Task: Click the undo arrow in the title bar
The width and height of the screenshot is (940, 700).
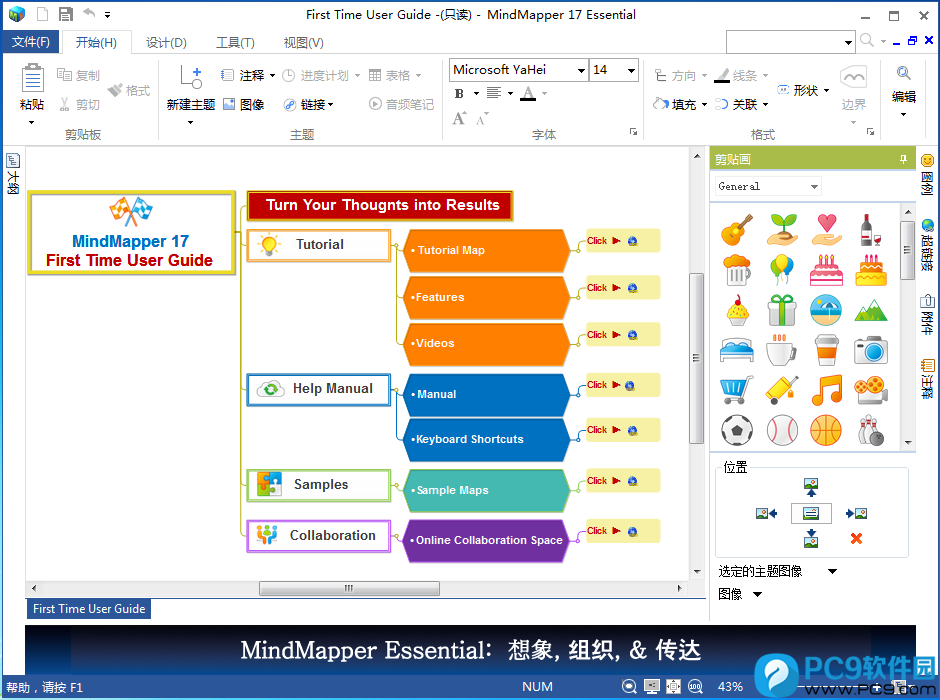Action: tap(89, 13)
